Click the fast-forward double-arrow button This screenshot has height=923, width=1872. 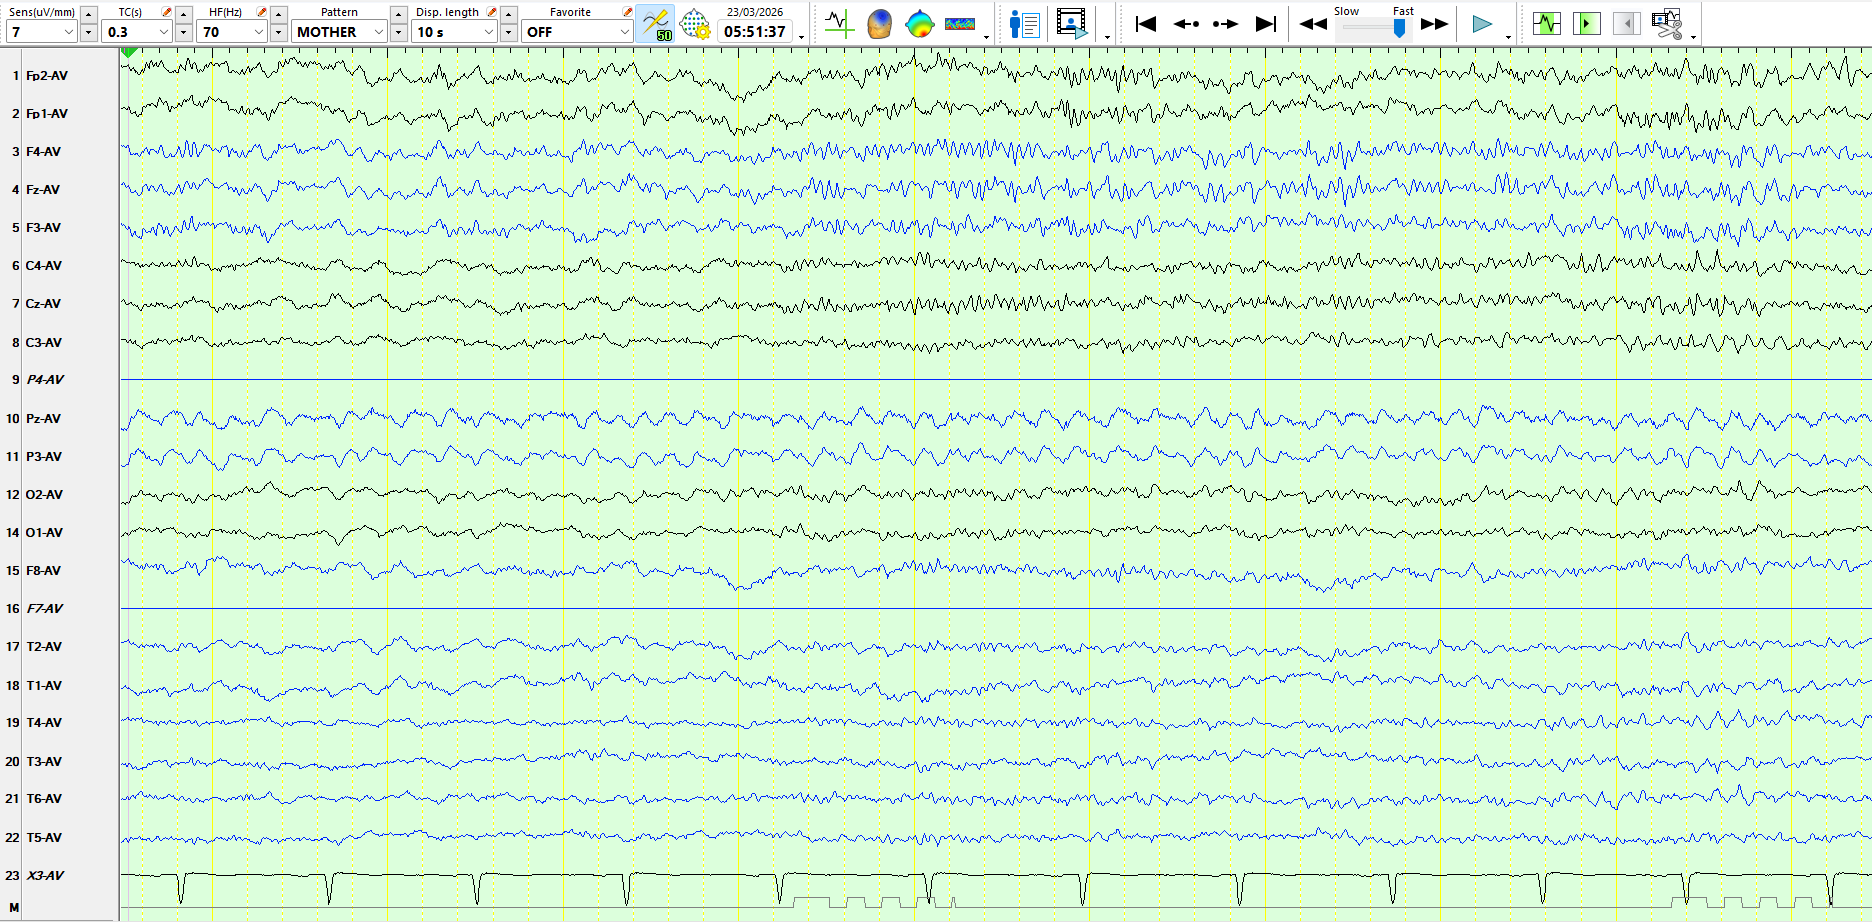coord(1435,24)
